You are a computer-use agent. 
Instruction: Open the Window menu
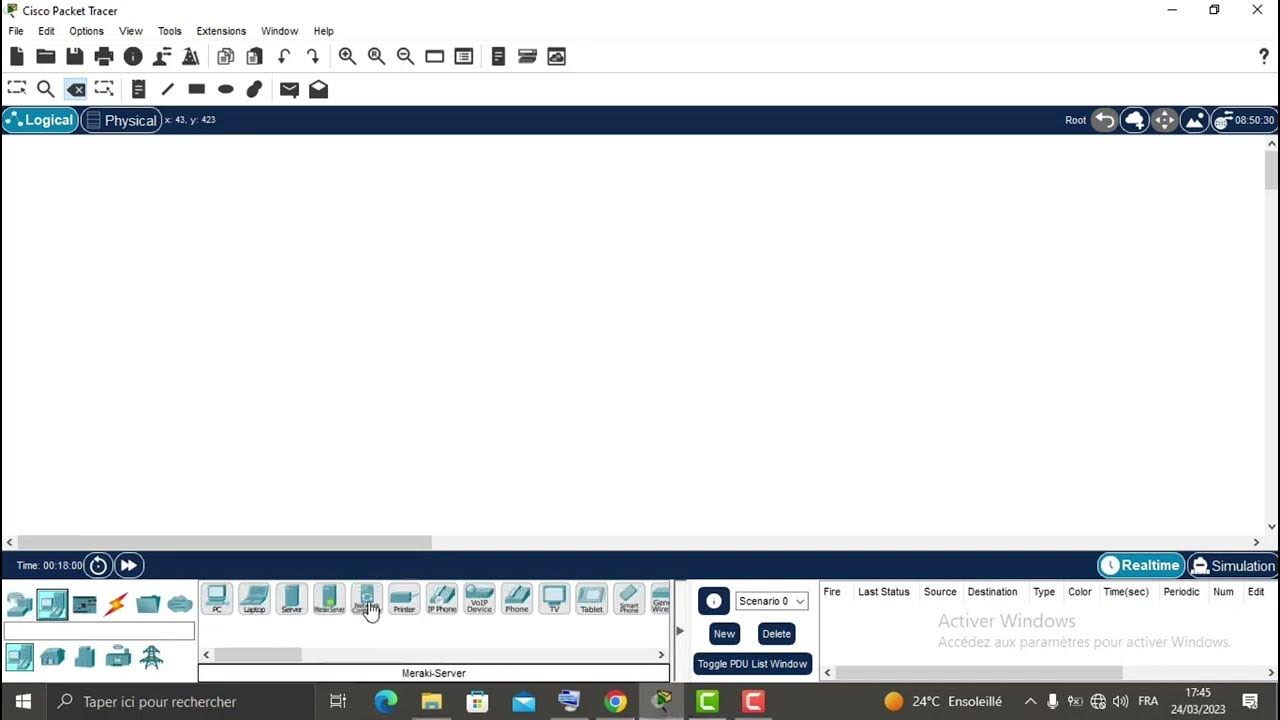click(x=279, y=31)
